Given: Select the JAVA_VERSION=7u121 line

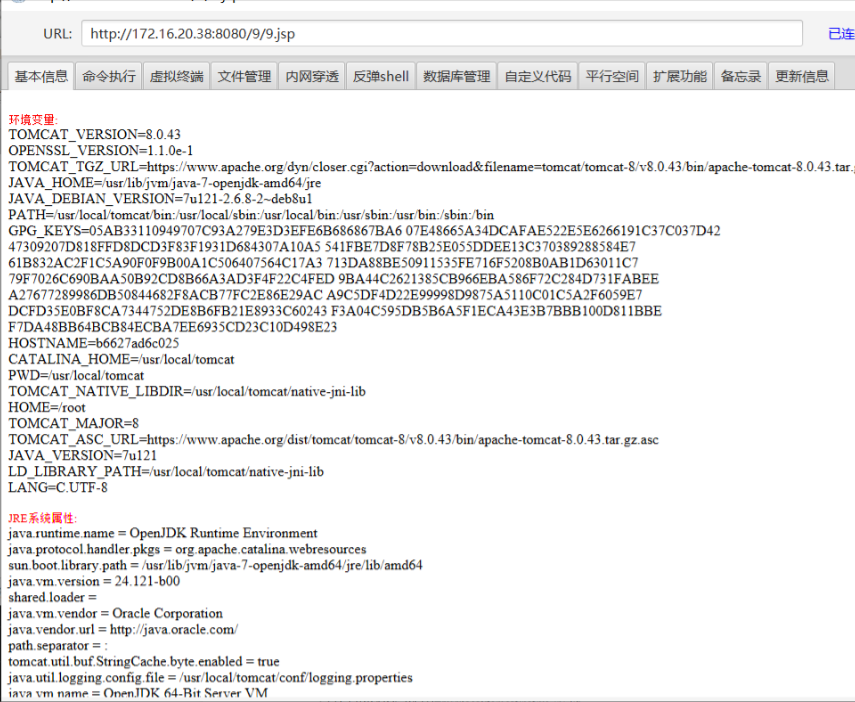Looking at the screenshot, I should pyautogui.click(x=82, y=455).
